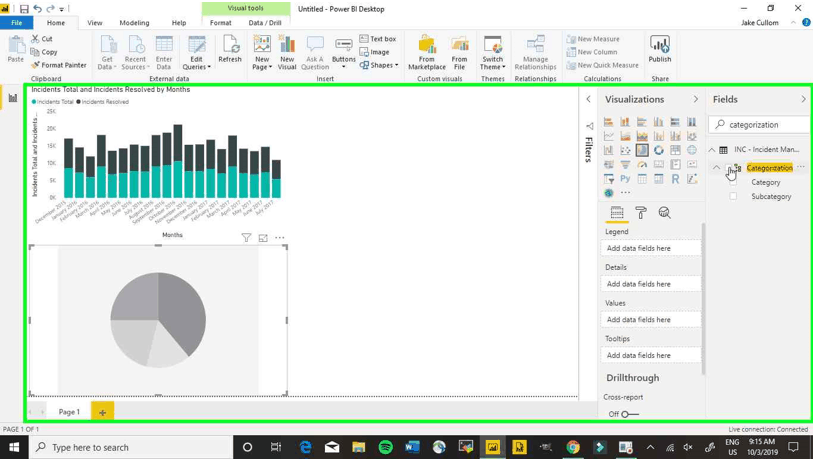Screen dimensions: 815x460
Task: Open the Fields well tab icon
Action: click(617, 213)
